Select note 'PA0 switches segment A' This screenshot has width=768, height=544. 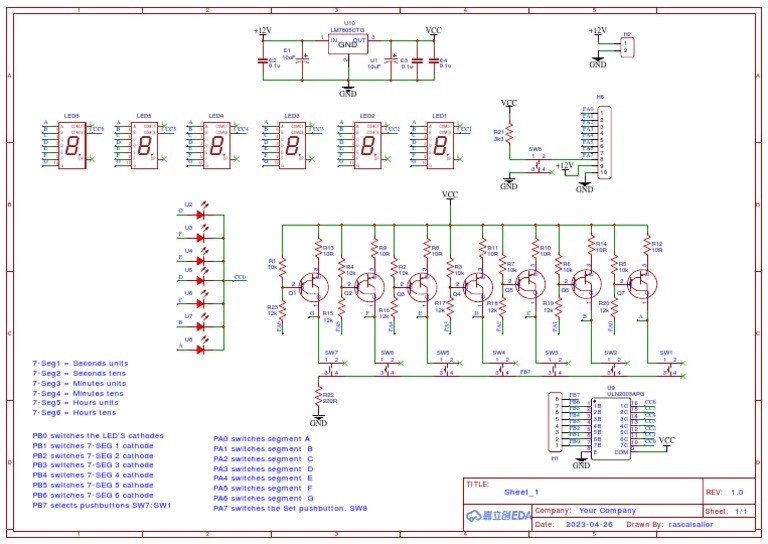click(262, 439)
